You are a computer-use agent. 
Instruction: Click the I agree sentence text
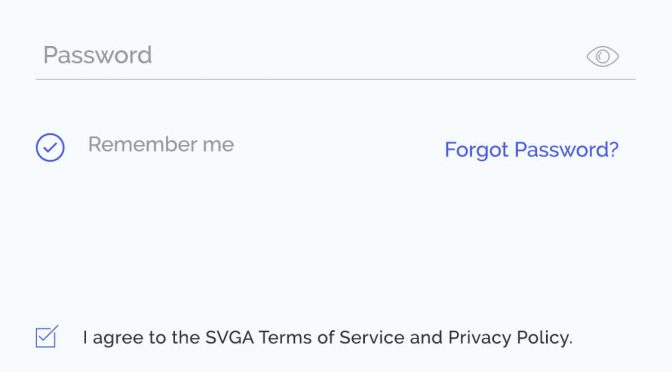tap(327, 338)
